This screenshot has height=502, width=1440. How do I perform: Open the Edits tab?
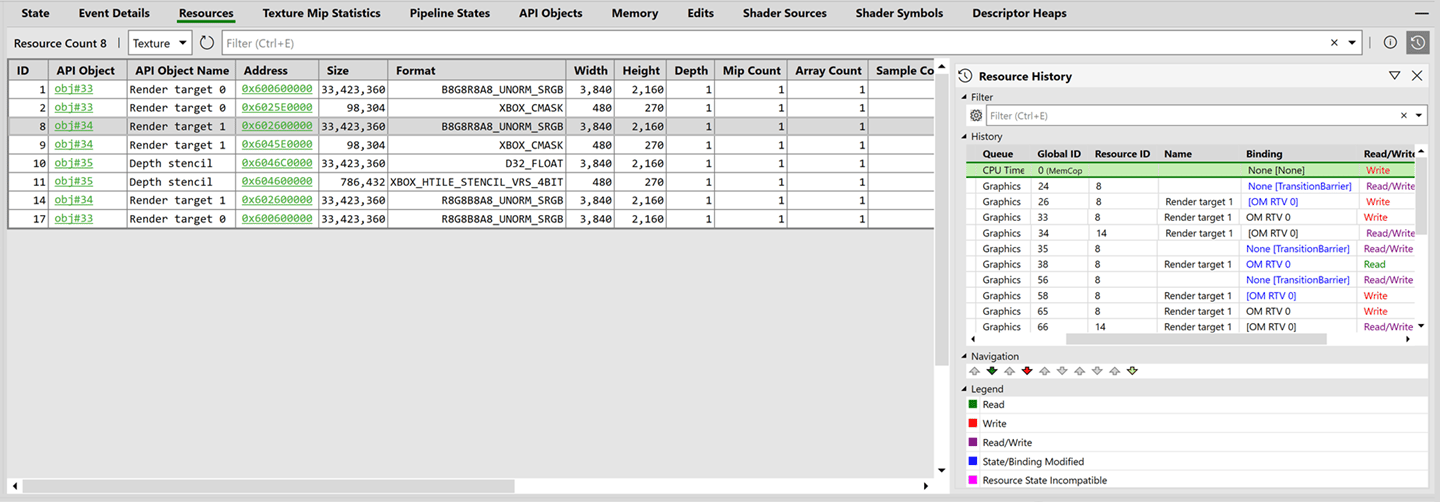click(x=700, y=13)
